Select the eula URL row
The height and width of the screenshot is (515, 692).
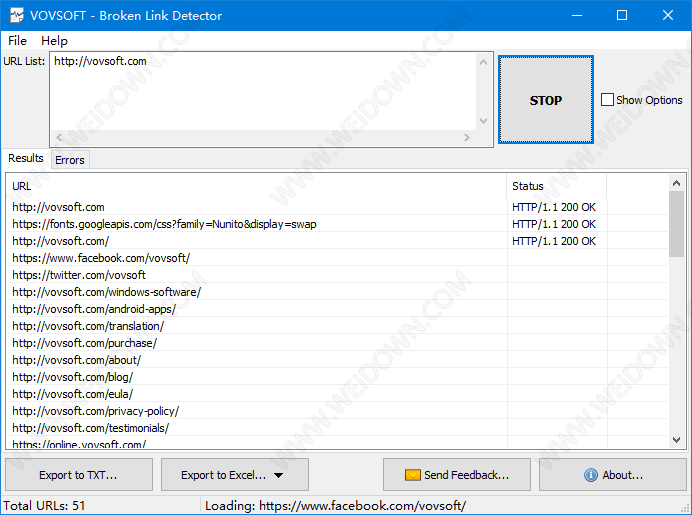337,394
